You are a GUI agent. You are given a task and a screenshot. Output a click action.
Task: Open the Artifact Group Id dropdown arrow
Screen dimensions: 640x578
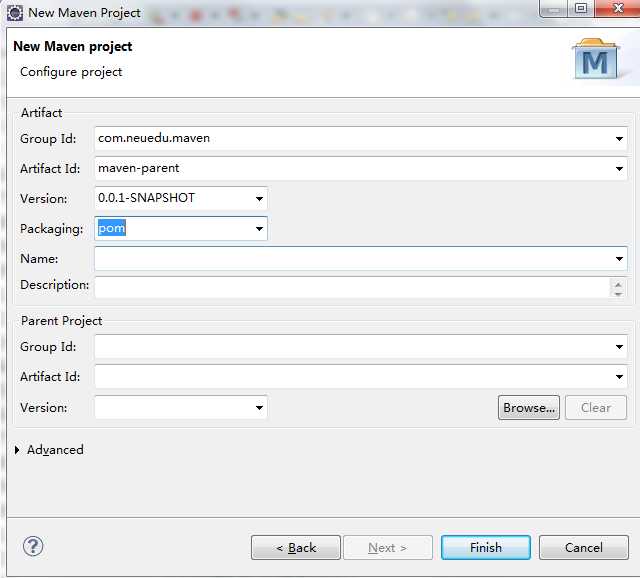(619, 139)
